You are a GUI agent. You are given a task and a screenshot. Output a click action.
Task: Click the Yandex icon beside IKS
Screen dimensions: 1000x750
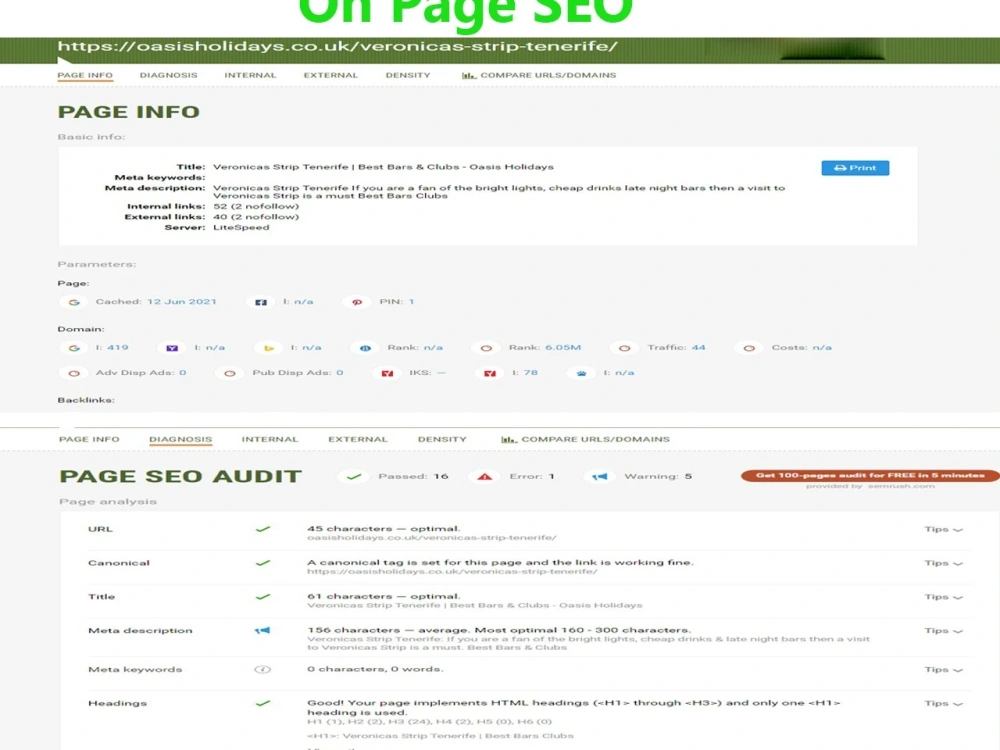tap(387, 374)
